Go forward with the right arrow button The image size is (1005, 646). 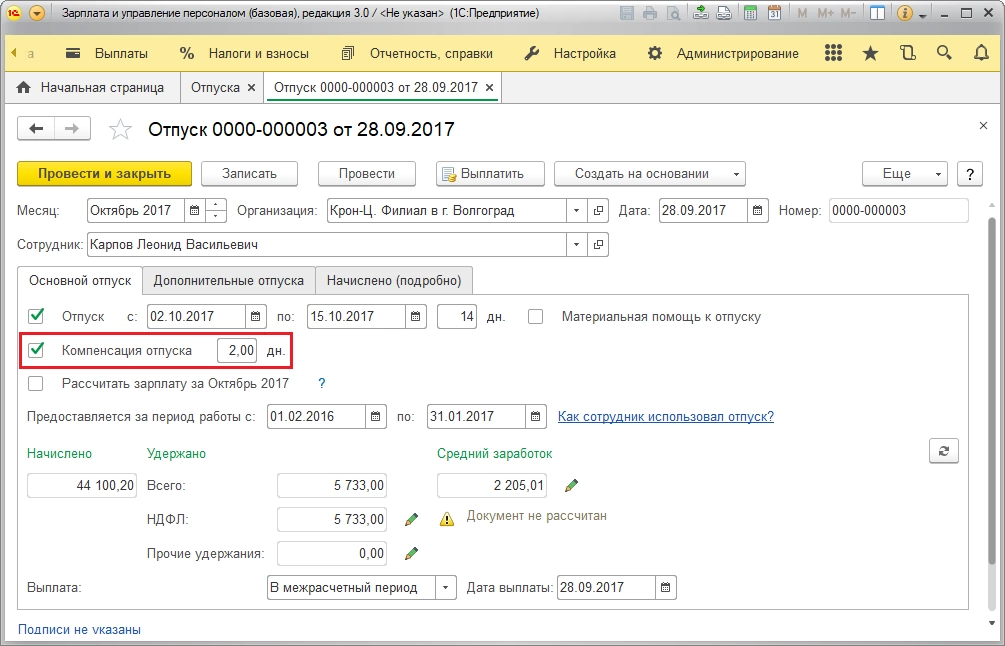pos(72,129)
